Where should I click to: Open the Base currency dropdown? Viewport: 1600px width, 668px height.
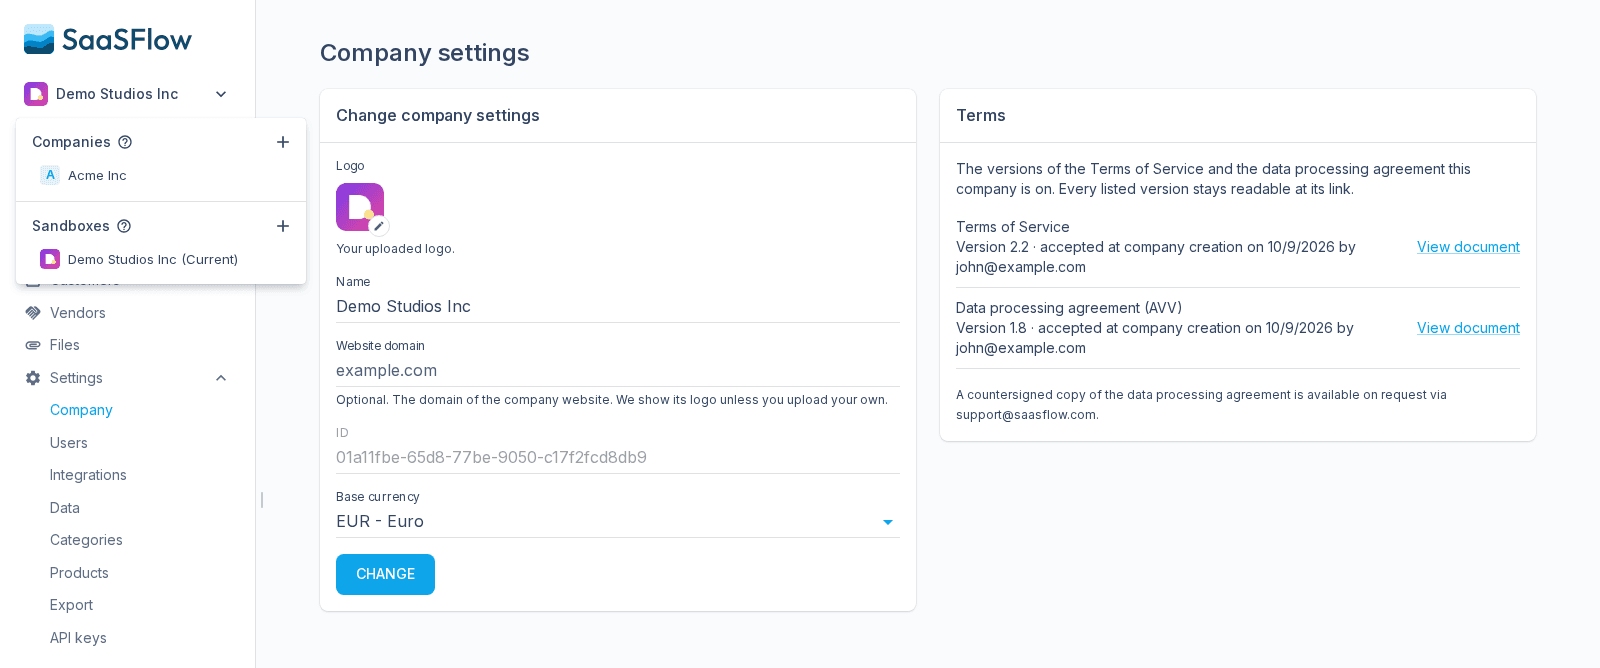pos(618,522)
